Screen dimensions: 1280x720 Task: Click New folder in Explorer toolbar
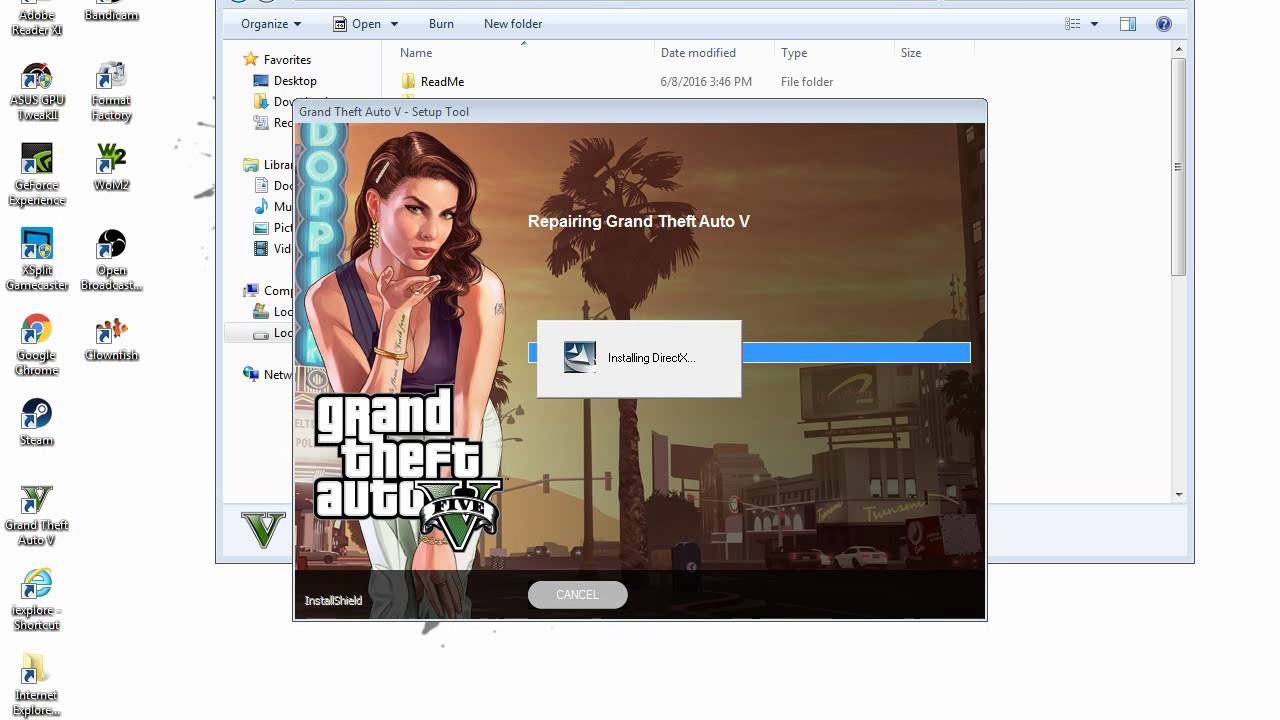(513, 24)
